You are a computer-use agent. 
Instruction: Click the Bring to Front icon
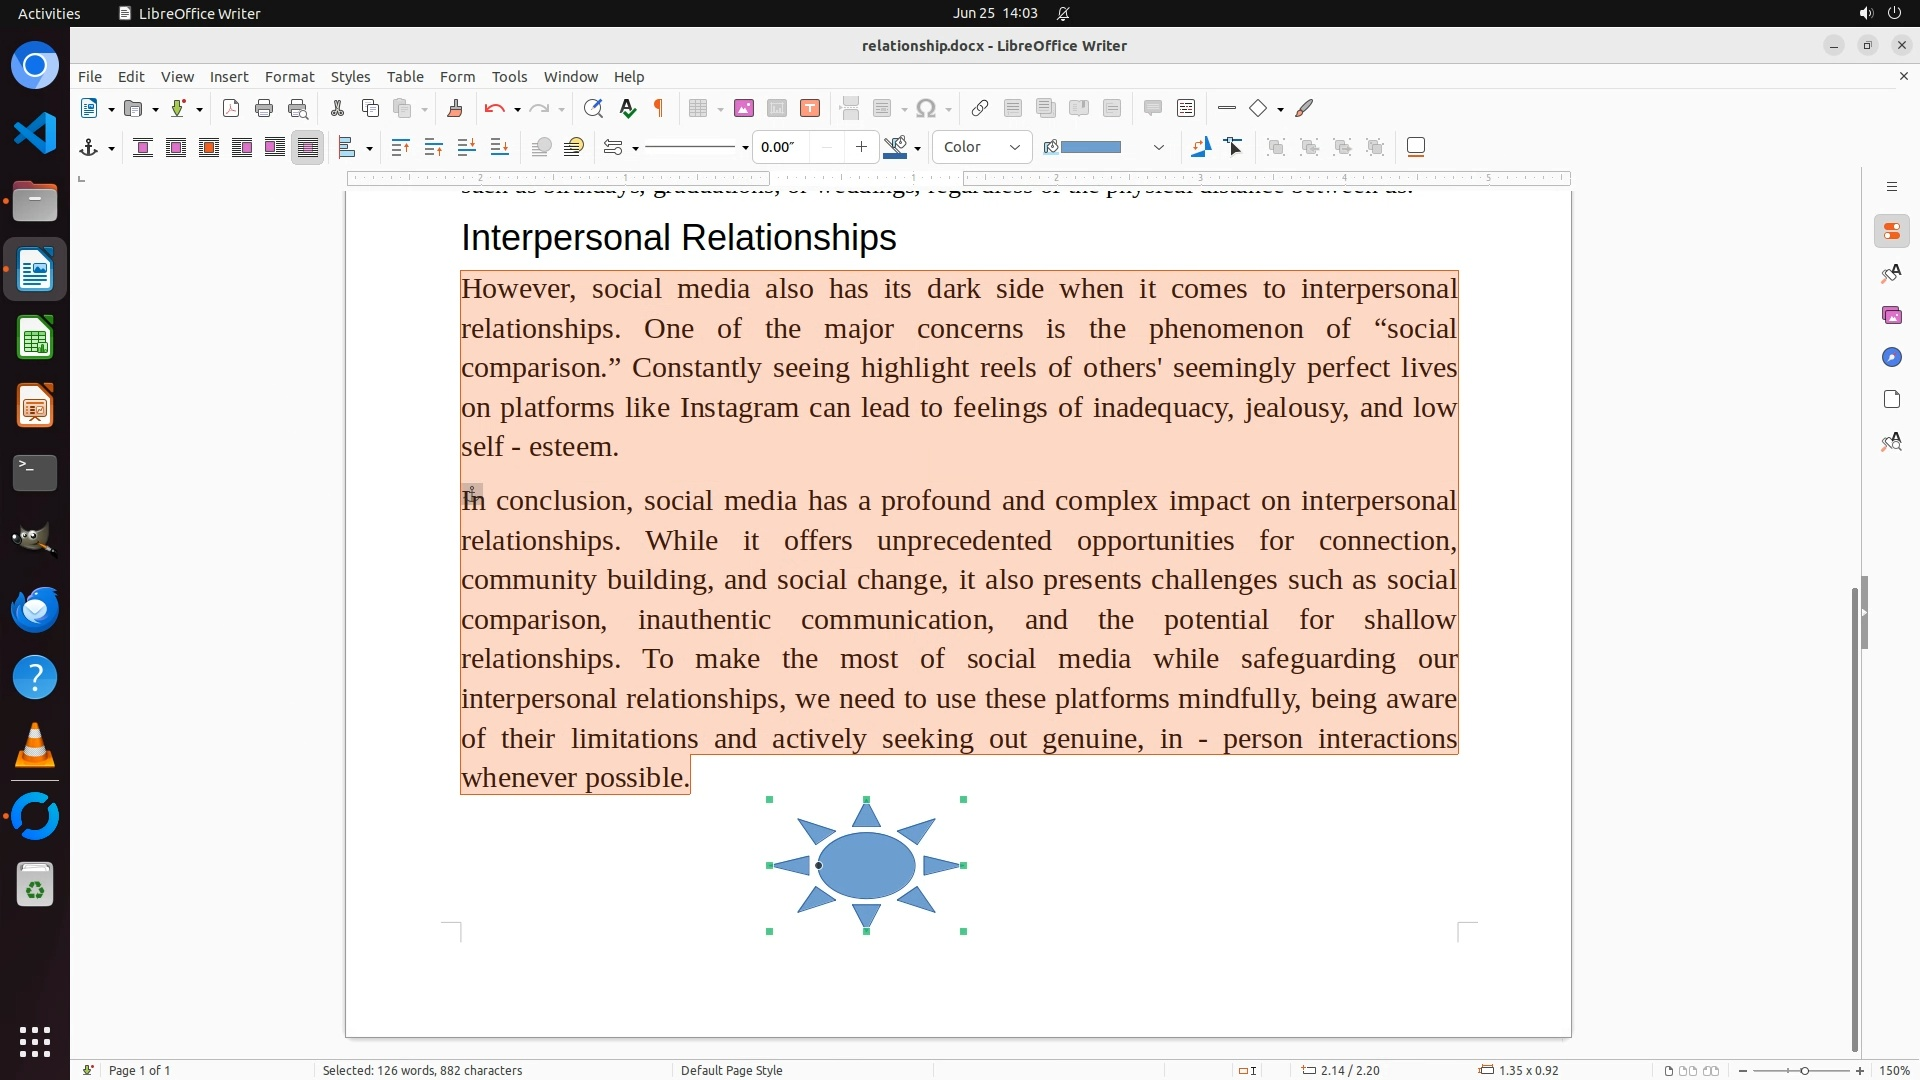(400, 148)
